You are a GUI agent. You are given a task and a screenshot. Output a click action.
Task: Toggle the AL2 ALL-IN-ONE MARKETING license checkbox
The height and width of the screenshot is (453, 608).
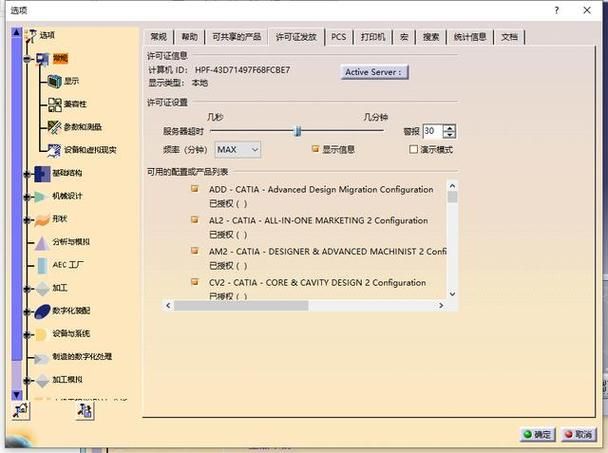pyautogui.click(x=195, y=220)
